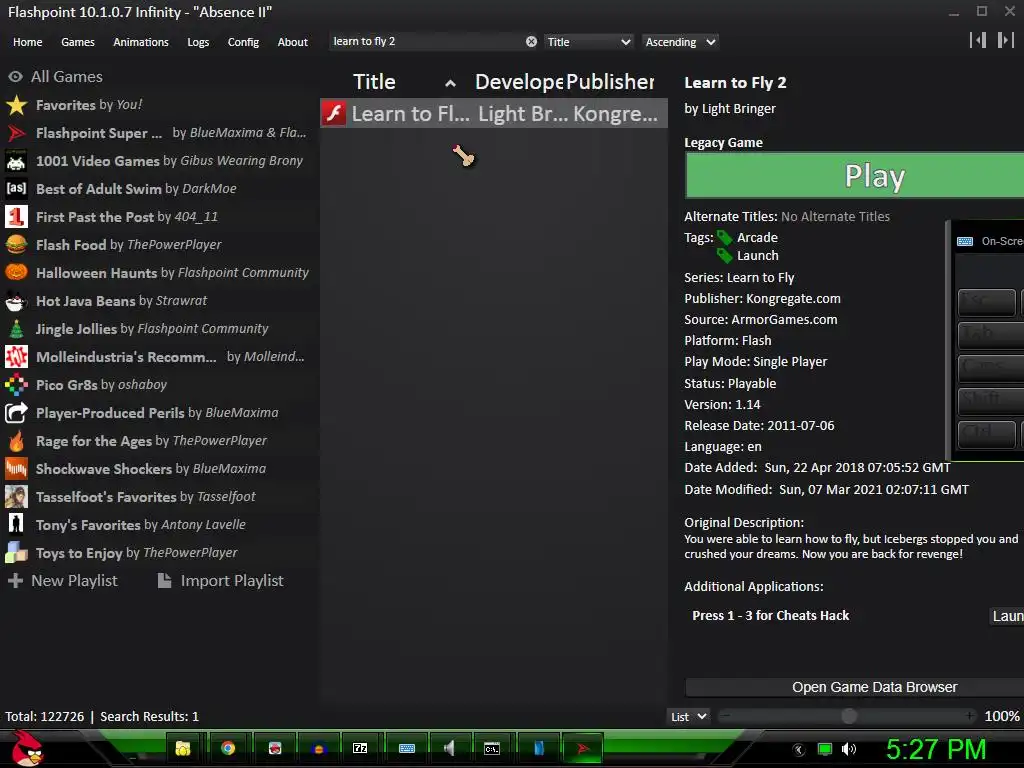Click the Launch tag icon
Image resolution: width=1024 pixels, height=768 pixels.
(x=724, y=255)
